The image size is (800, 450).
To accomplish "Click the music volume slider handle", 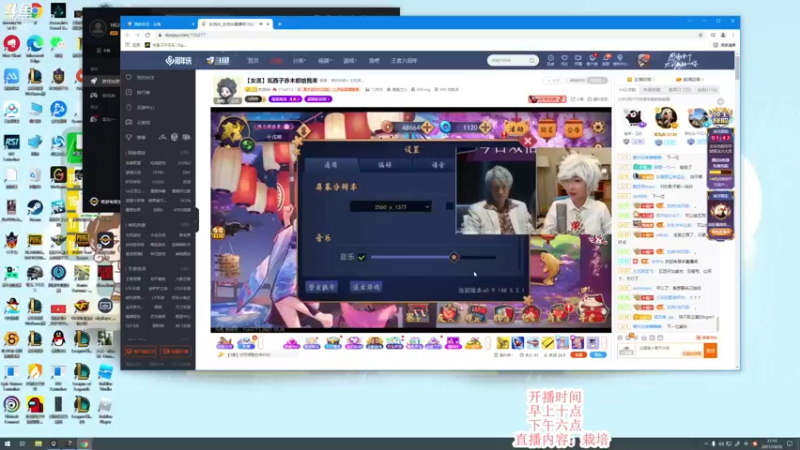I will coord(454,257).
